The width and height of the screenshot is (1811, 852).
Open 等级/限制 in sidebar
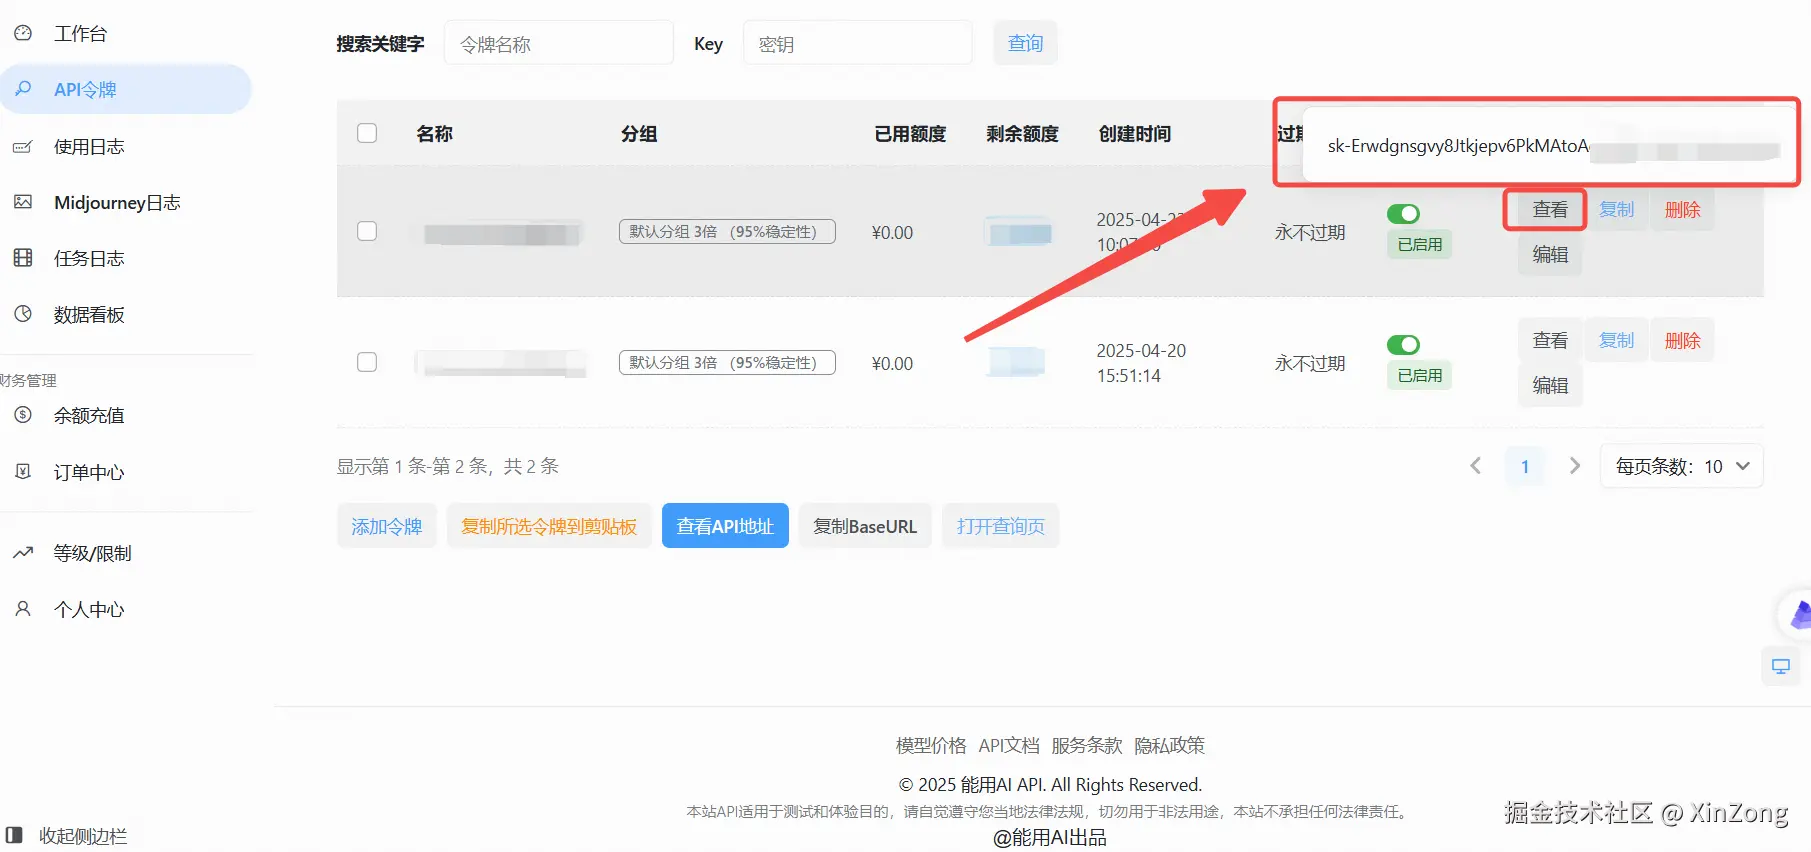(x=92, y=553)
